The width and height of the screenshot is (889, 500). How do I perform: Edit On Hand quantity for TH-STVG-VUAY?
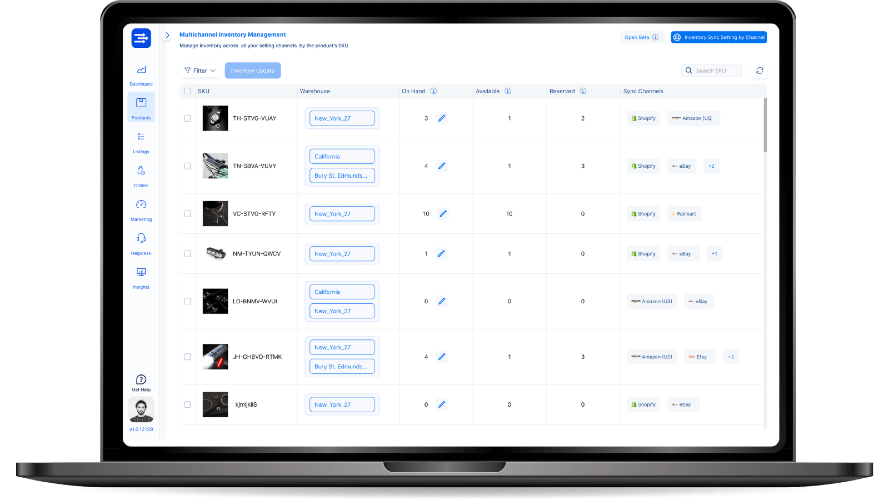pos(442,118)
